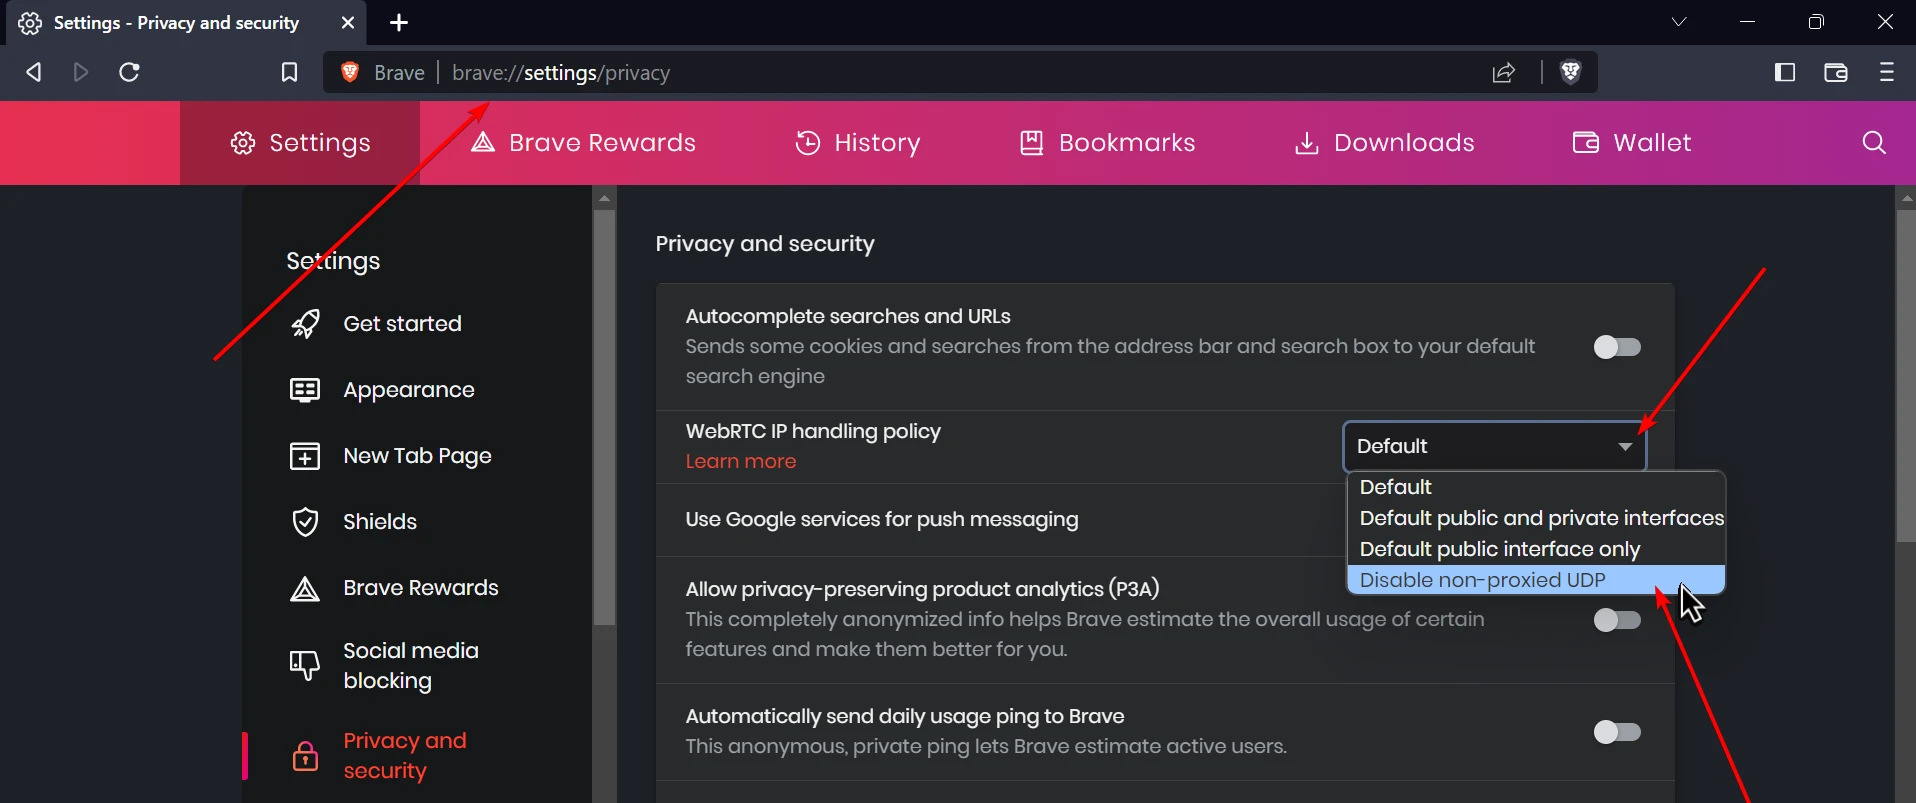Switch to the Settings header tab
This screenshot has height=803, width=1916.
(x=300, y=143)
